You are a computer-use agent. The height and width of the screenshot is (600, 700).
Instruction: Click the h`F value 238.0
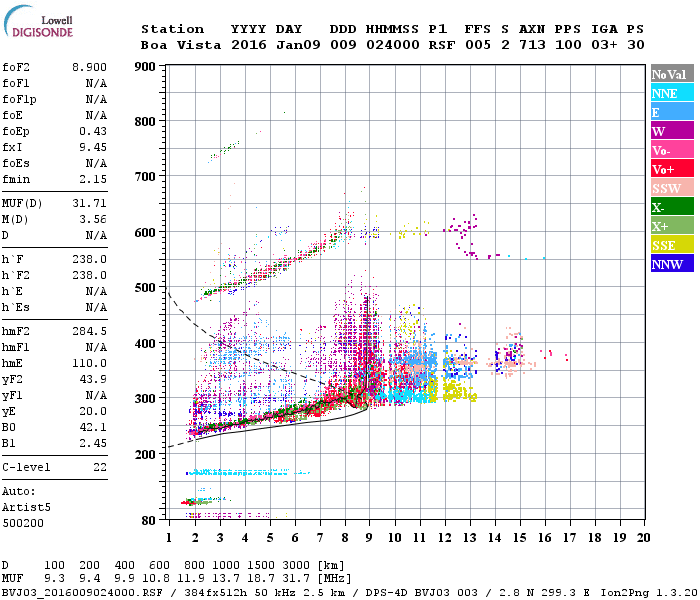click(89, 259)
